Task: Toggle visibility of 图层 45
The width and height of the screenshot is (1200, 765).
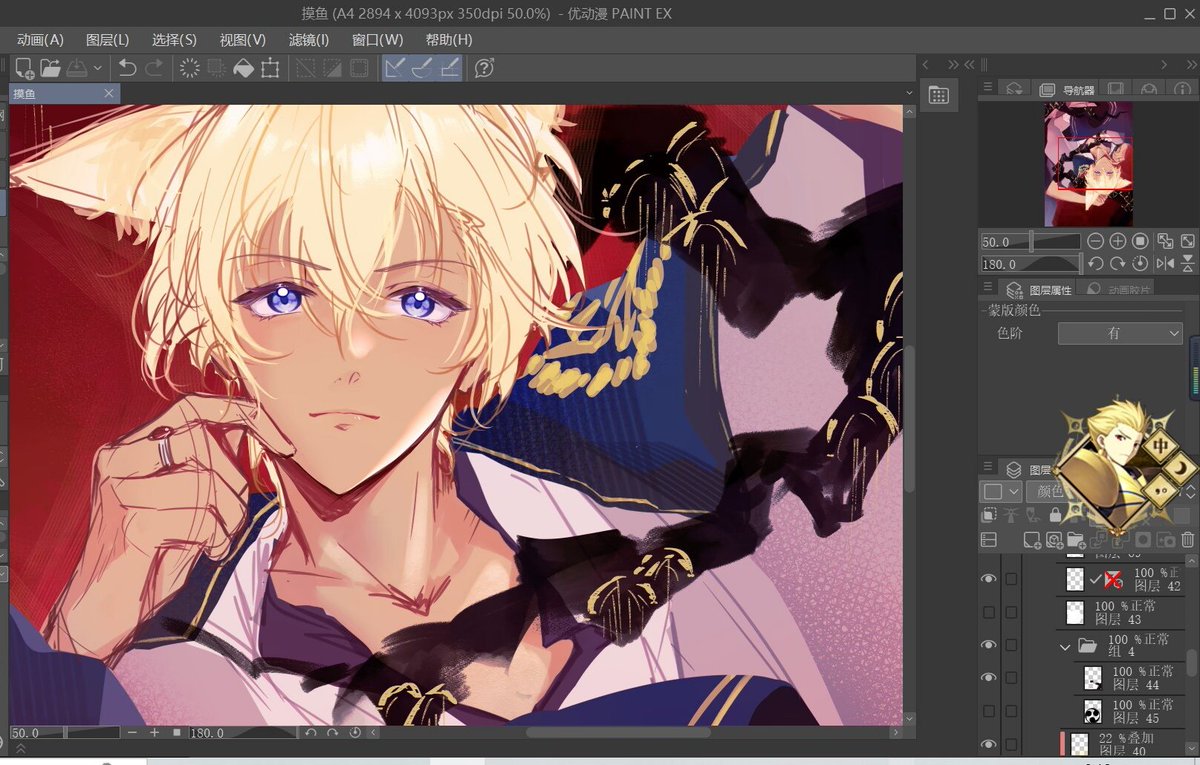Action: tap(988, 711)
